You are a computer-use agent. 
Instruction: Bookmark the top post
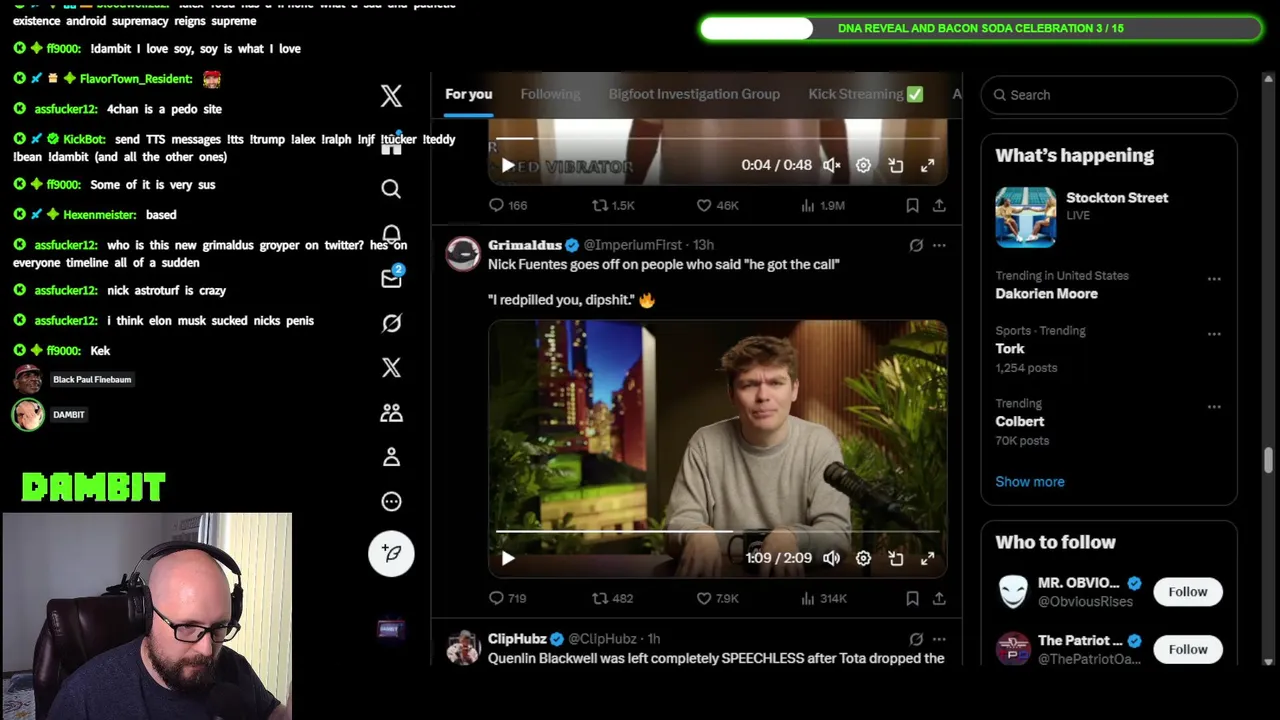[x=912, y=205]
